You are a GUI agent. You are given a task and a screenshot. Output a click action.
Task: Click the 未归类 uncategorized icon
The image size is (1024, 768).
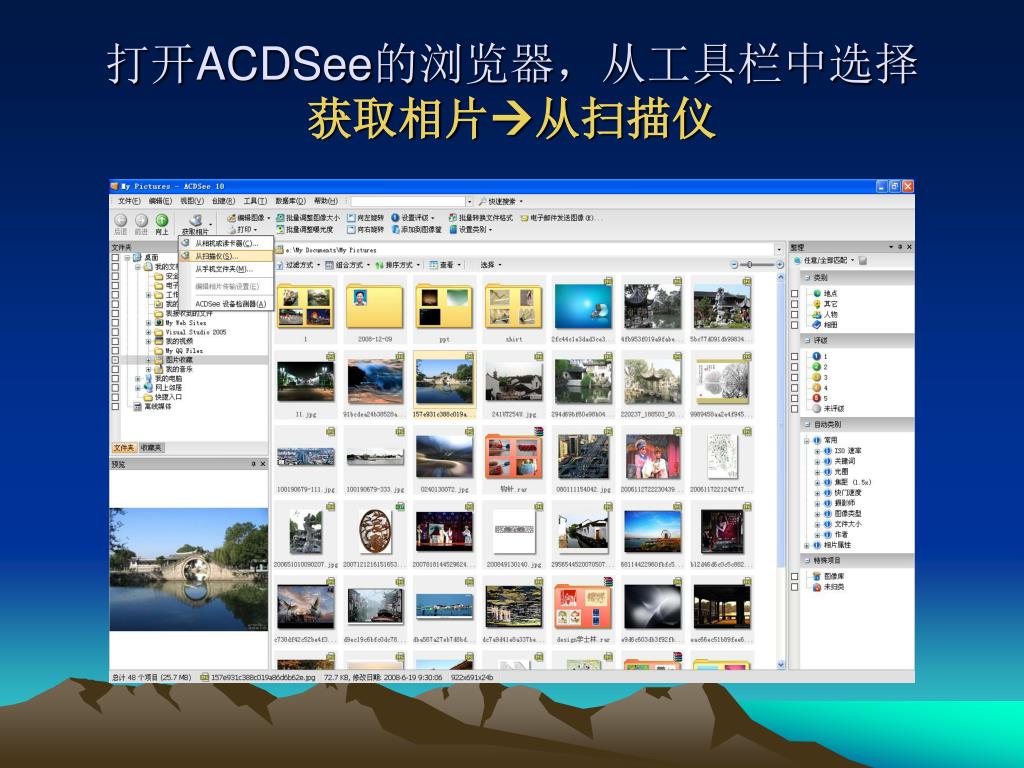[x=816, y=586]
